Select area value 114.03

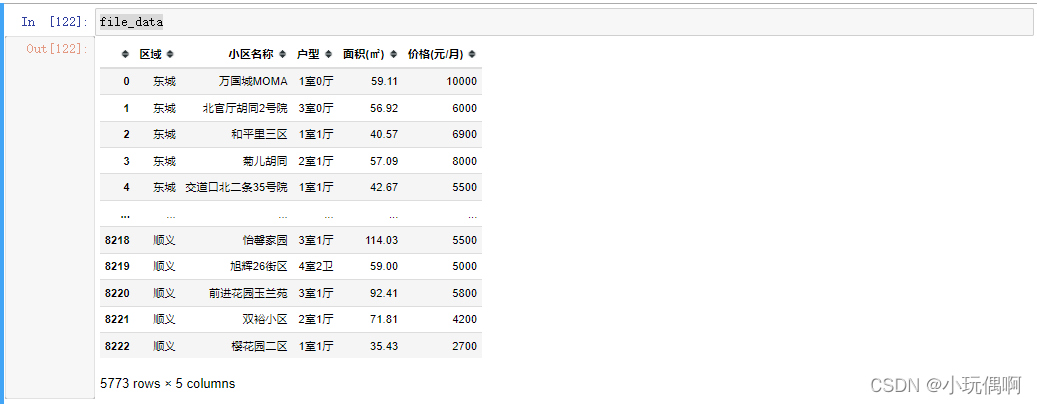(x=382, y=240)
